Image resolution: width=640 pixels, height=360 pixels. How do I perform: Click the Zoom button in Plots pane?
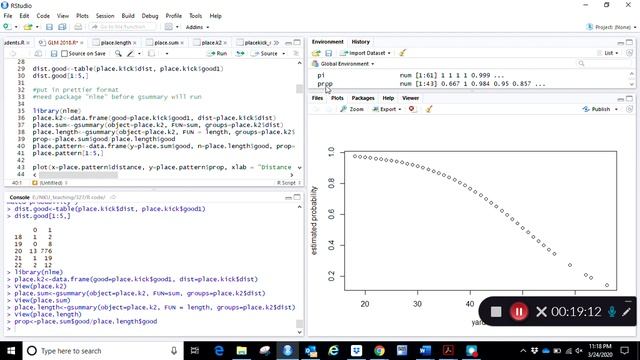[x=352, y=109]
